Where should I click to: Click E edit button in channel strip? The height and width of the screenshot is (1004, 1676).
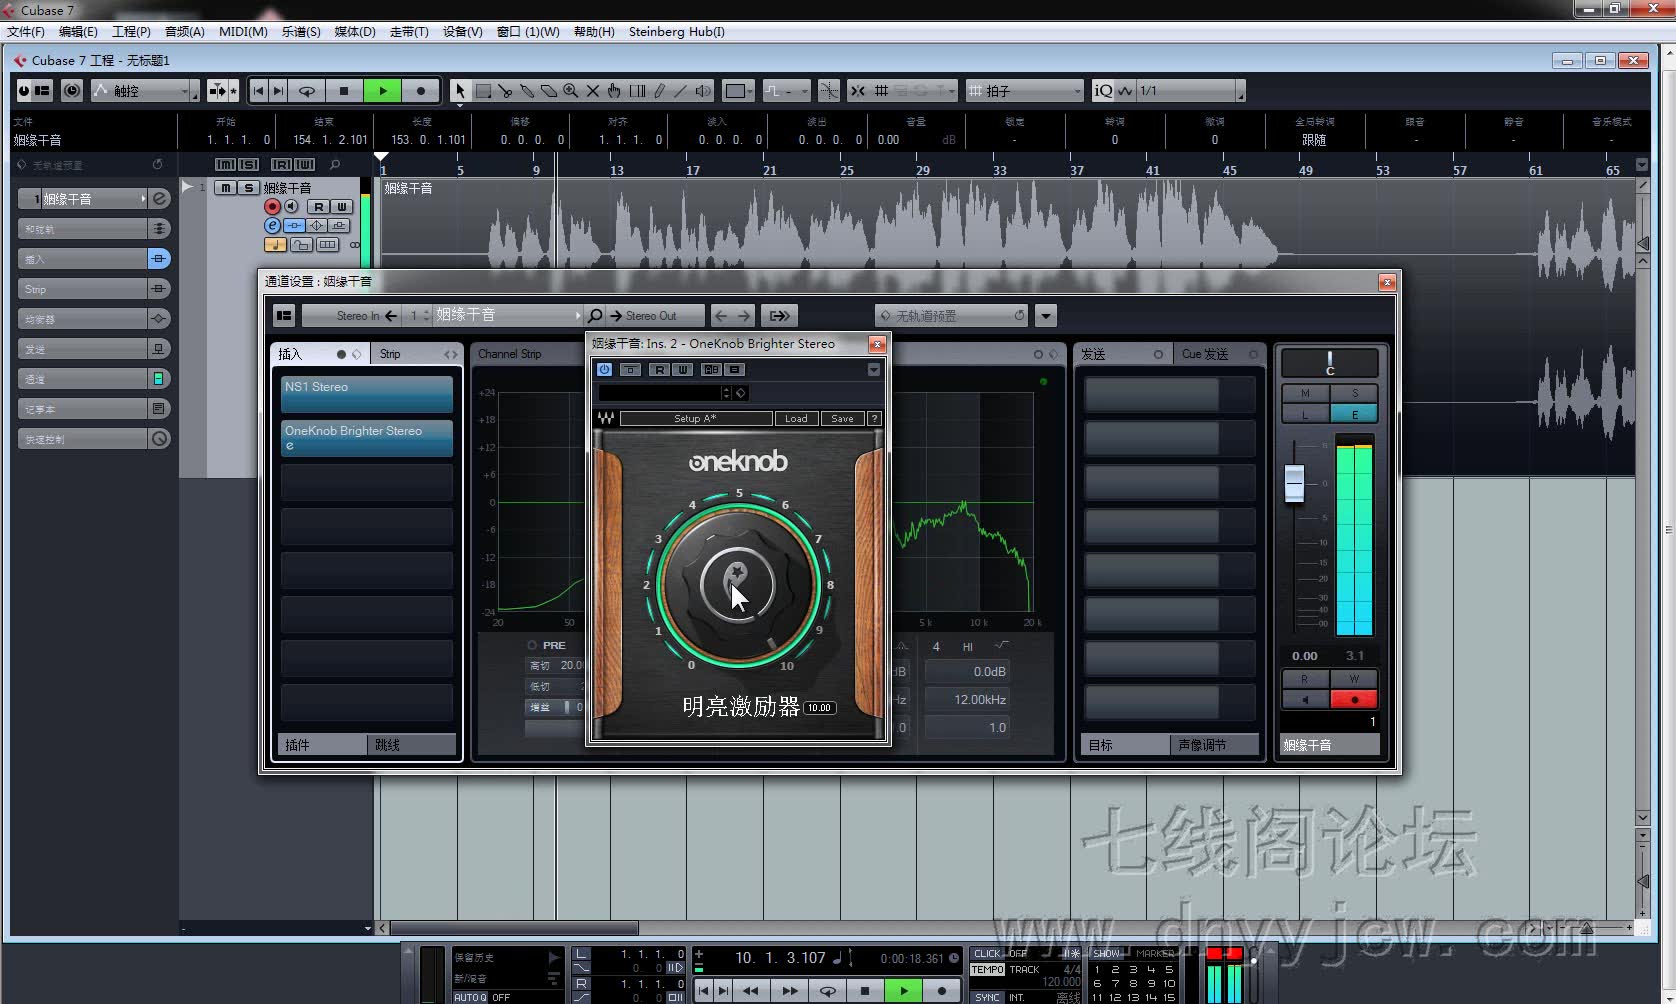click(1355, 415)
